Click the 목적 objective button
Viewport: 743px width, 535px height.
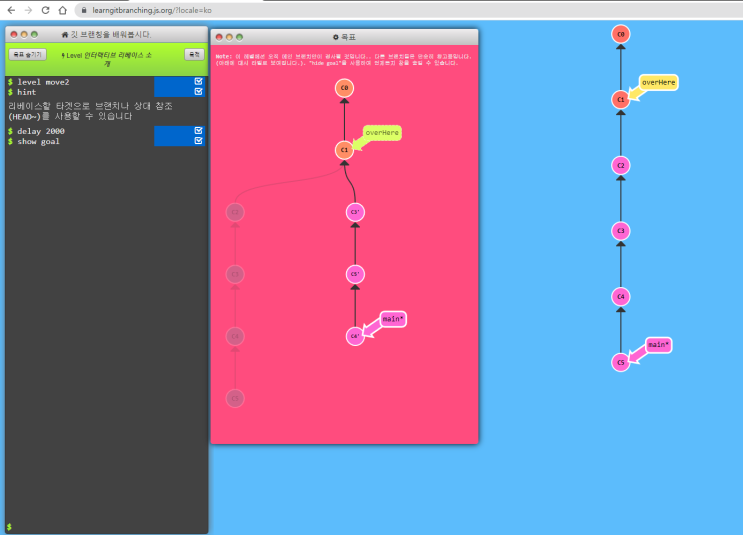point(192,54)
